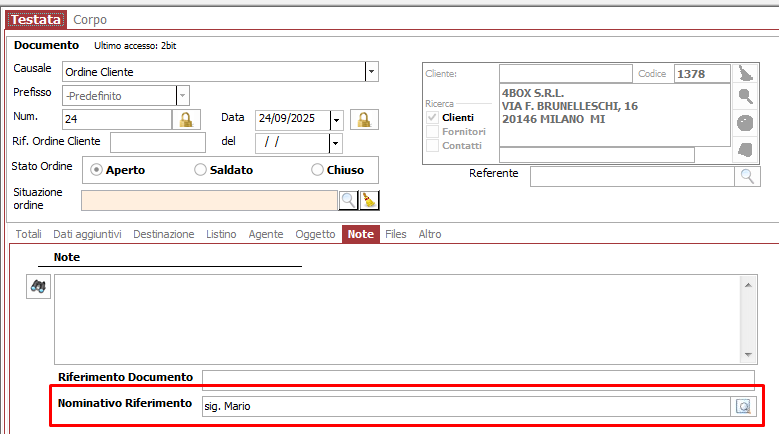This screenshot has height=434, width=779.
Task: Clear Situazione ordine with the broom icon
Action: point(369,200)
